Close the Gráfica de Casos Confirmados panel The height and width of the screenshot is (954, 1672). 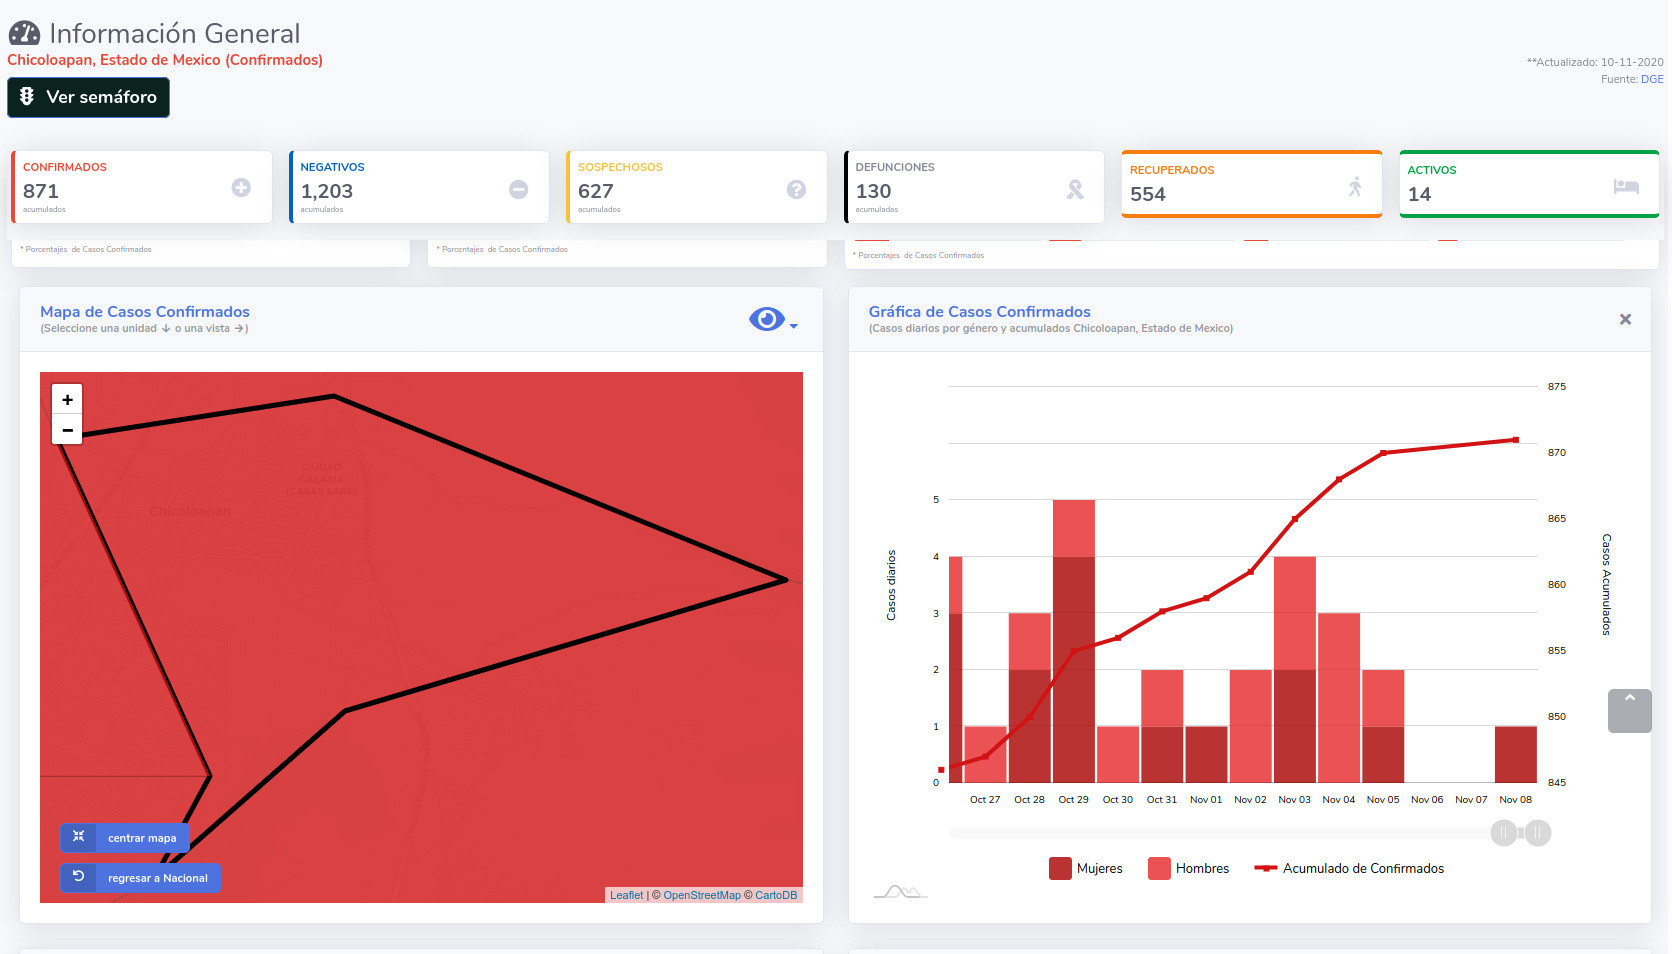click(x=1625, y=319)
